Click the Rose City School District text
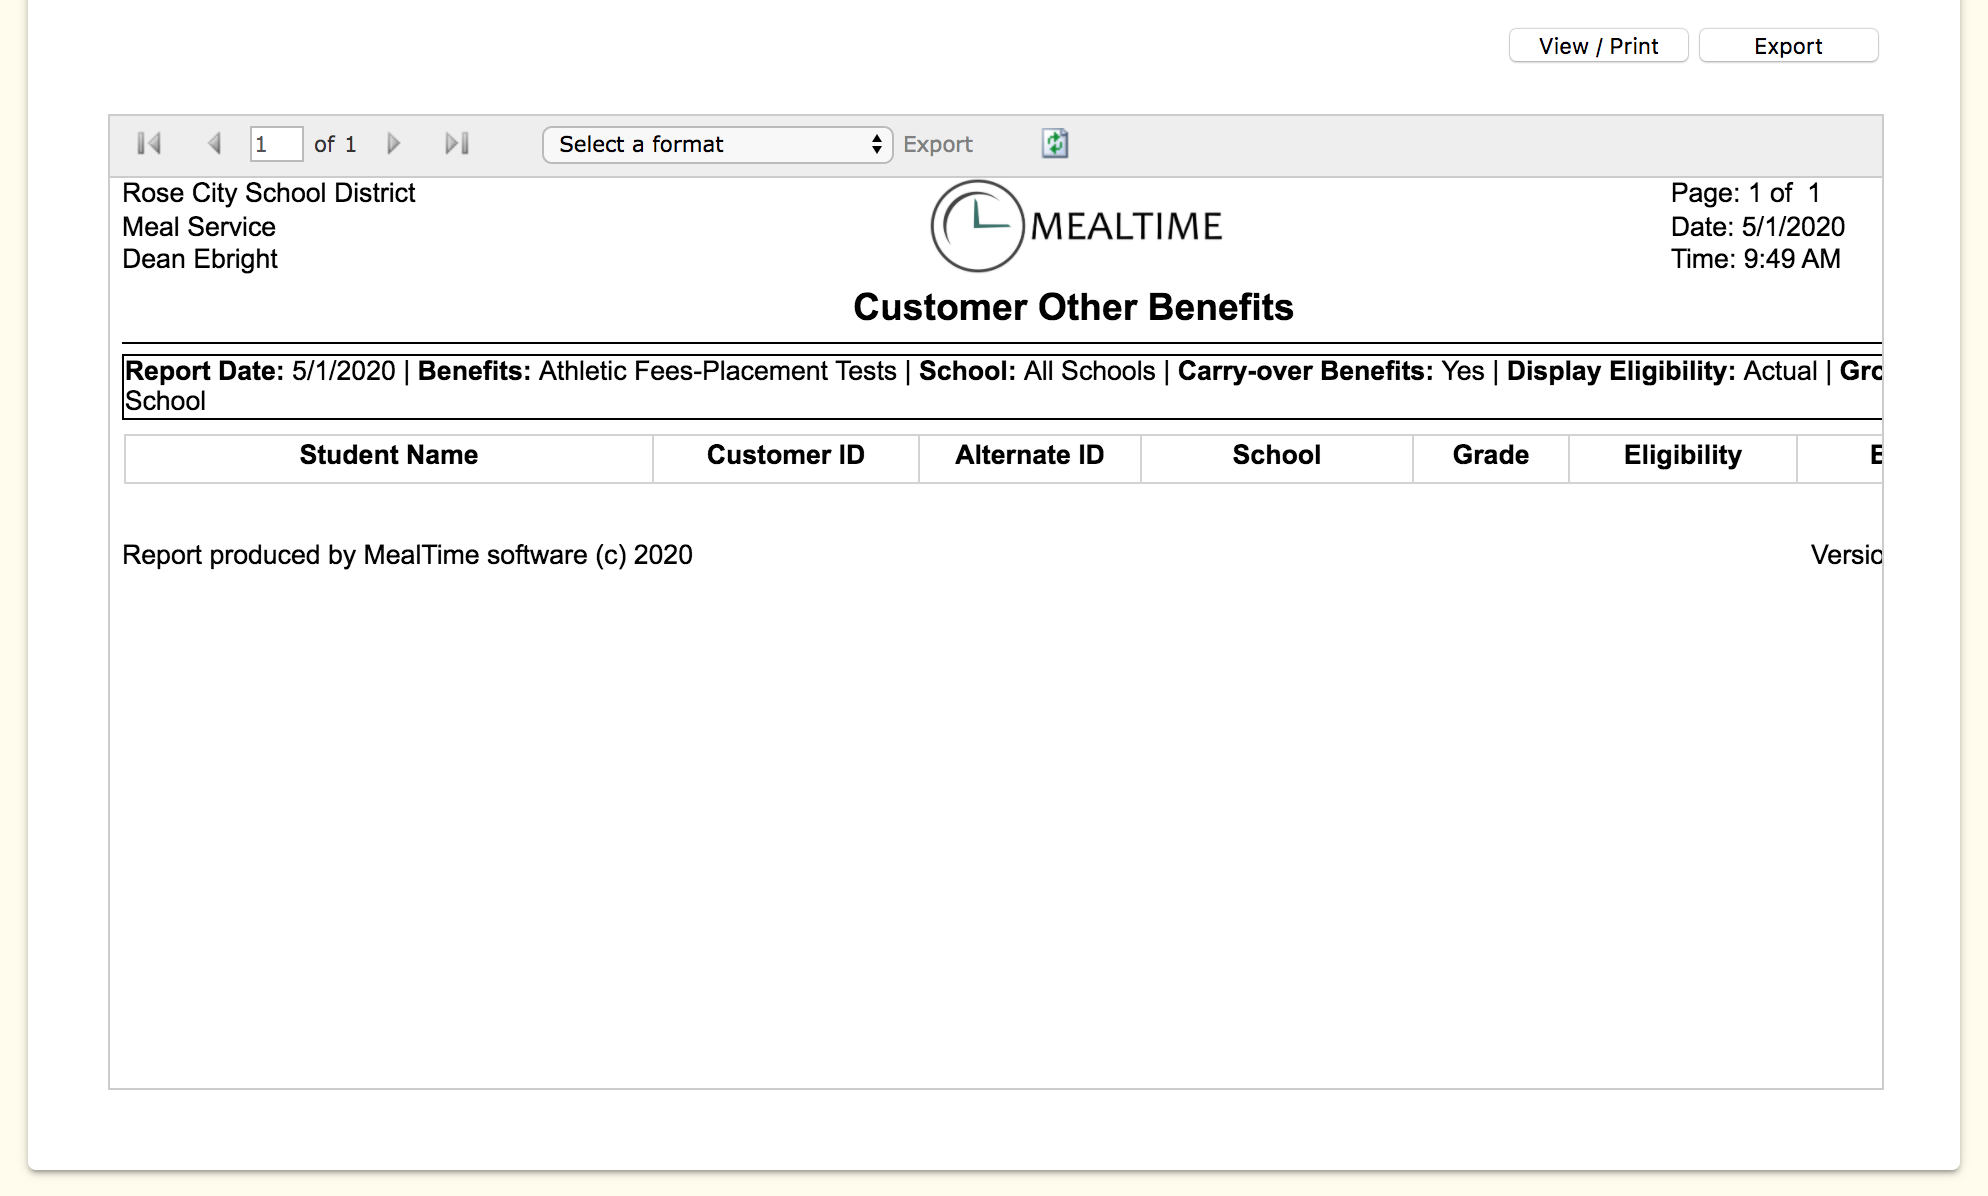The image size is (1988, 1196). click(x=268, y=193)
